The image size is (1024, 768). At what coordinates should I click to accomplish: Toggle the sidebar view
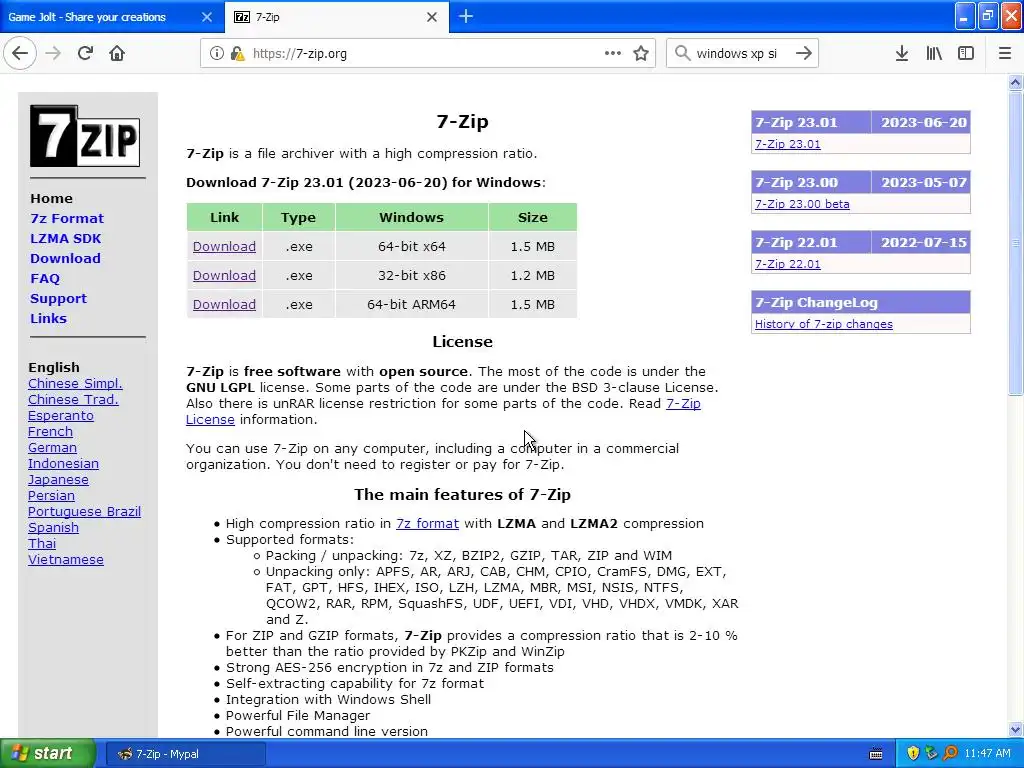[x=966, y=54]
